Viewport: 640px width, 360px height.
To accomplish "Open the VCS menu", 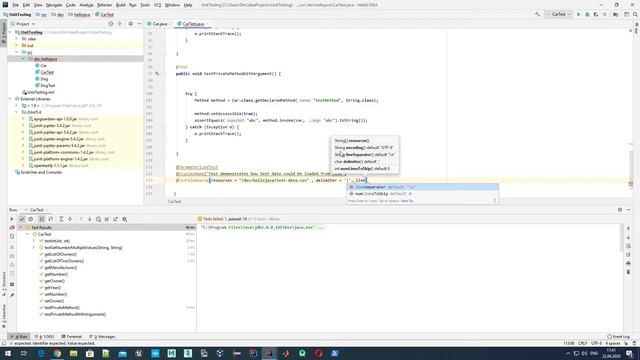I will click(157, 5).
